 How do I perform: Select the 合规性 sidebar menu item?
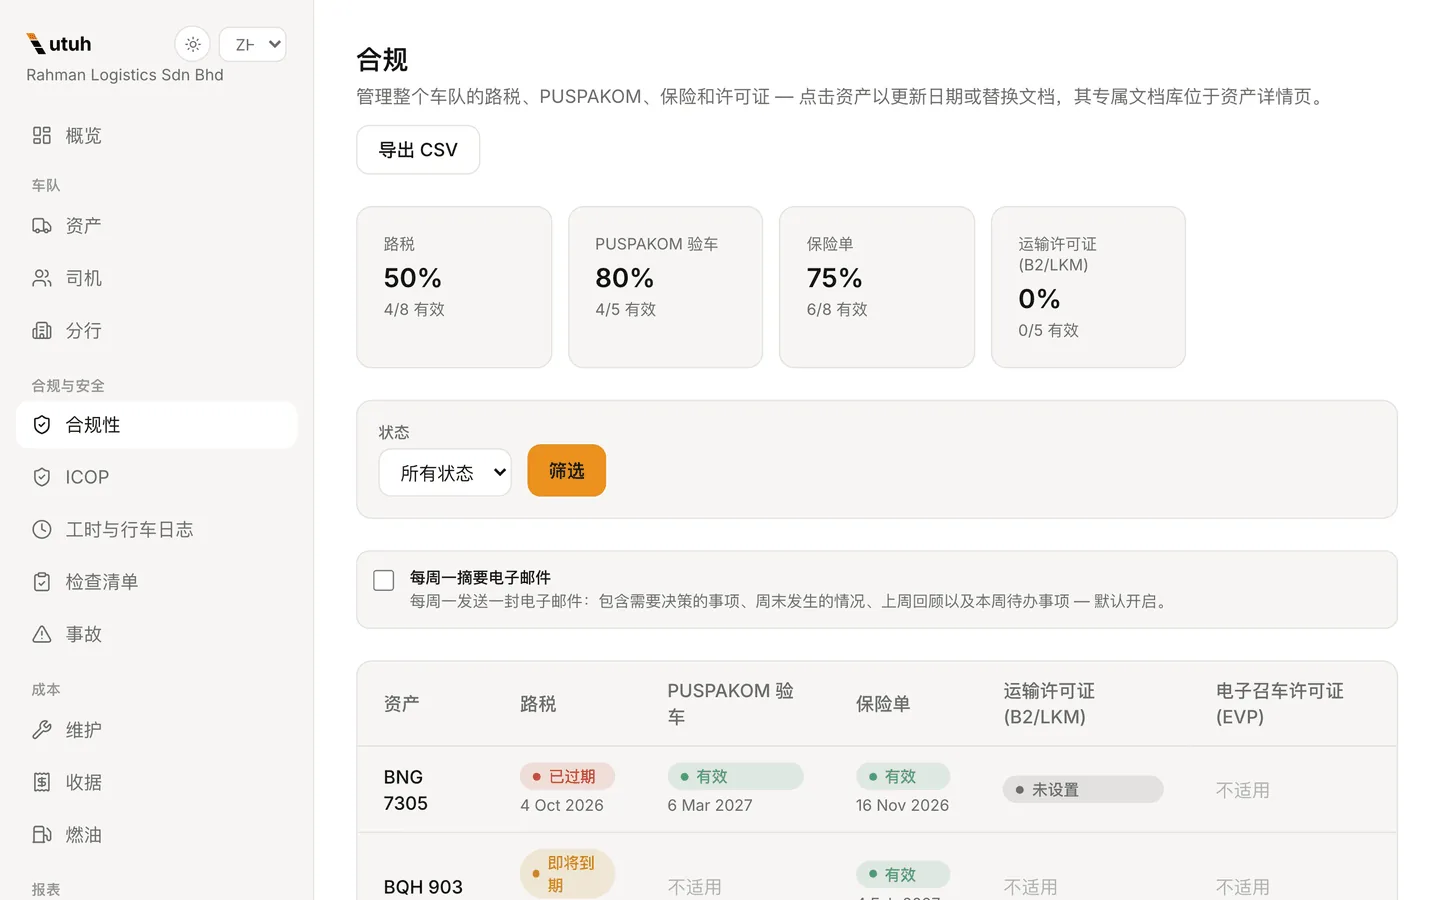[x=157, y=425]
